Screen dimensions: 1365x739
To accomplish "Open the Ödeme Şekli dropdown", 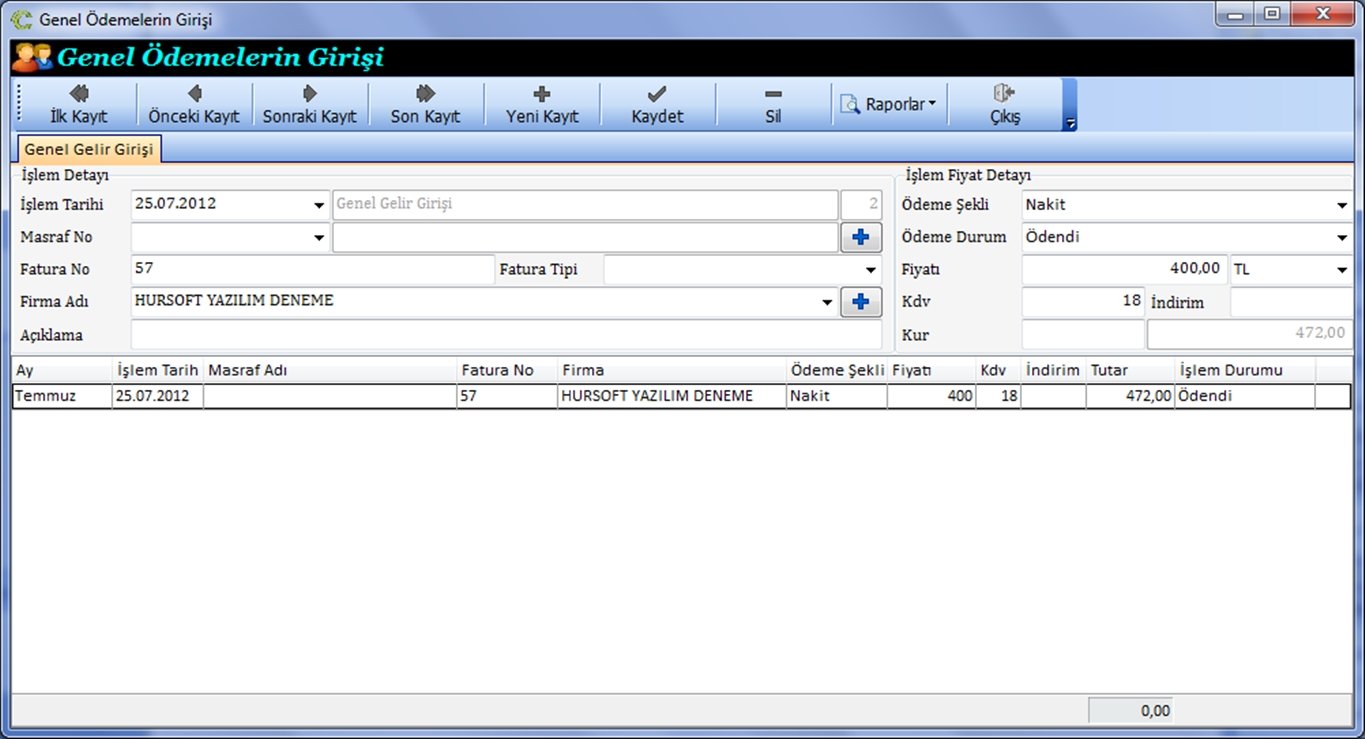I will click(x=1341, y=205).
